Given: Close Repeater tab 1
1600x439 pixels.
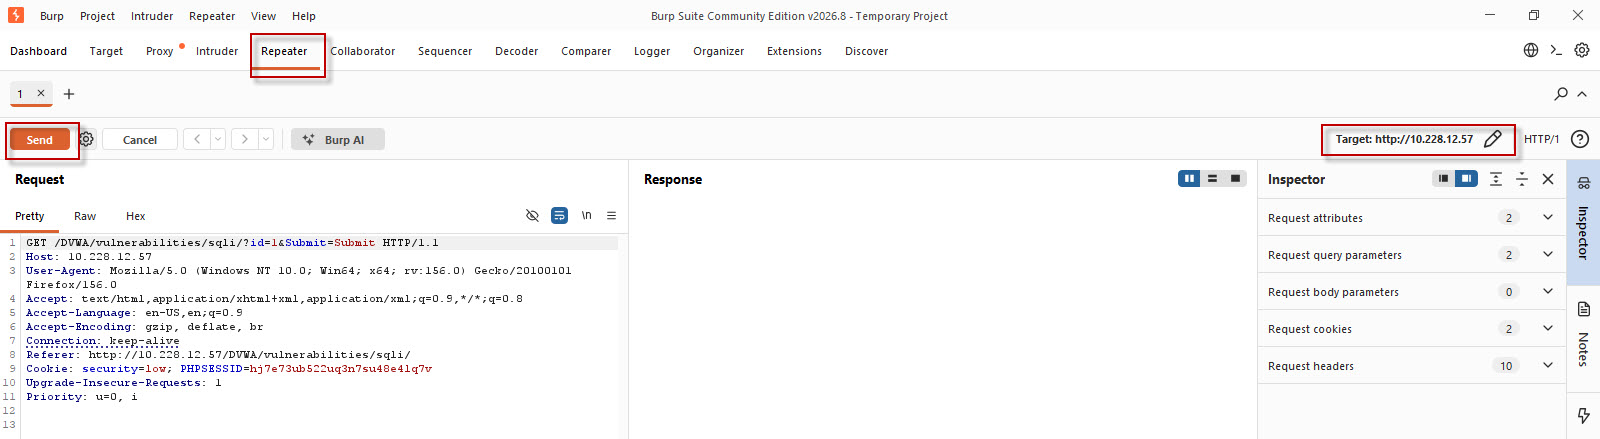Looking at the screenshot, I should coord(41,93).
